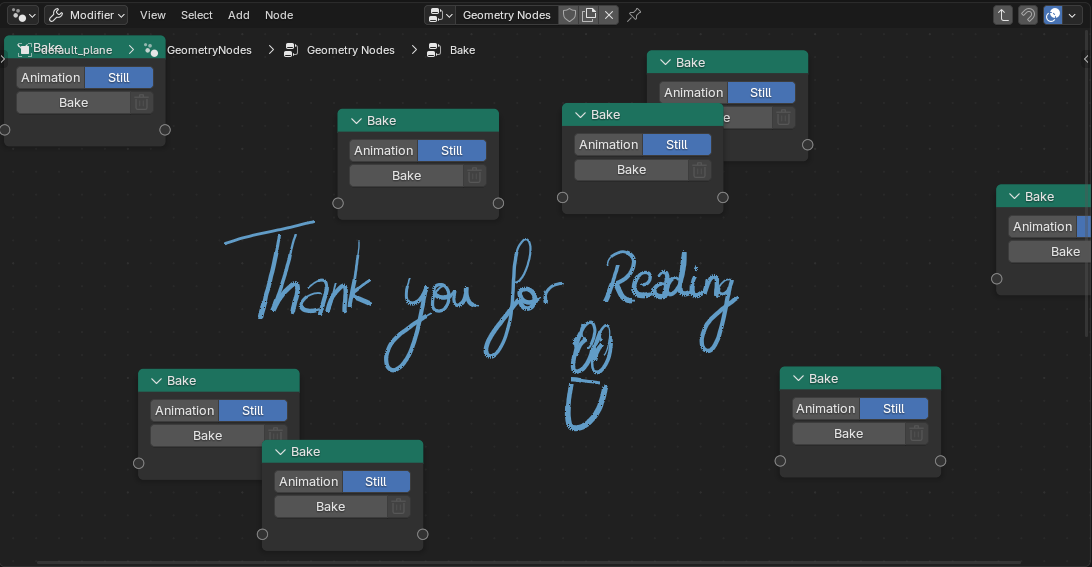Click trash icon on the Bake node overlapping breadcrumb
1092x567 pixels.
click(x=141, y=102)
